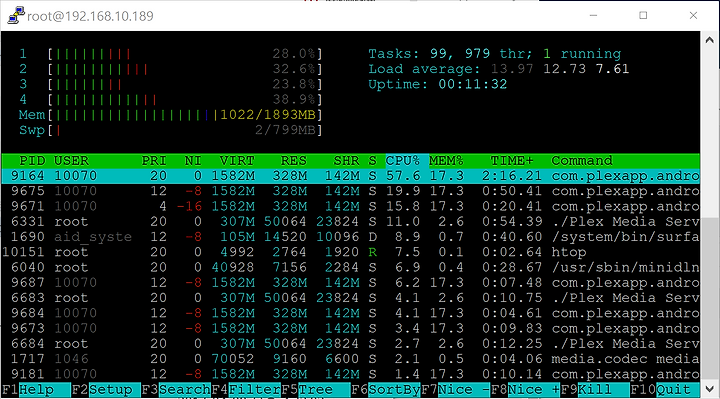
Task: Open F1 Help
Action: [x=36, y=390]
